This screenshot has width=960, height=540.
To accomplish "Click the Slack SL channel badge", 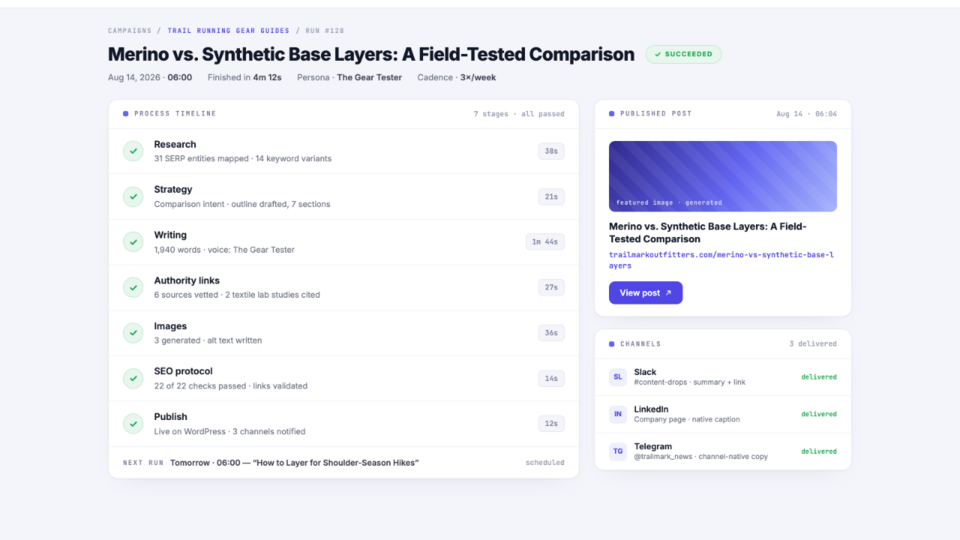I will (x=618, y=377).
